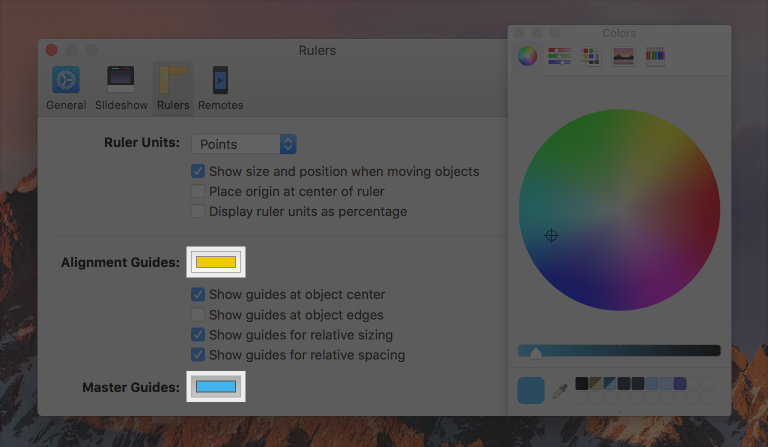Select the Color Wheel mode in Colors window
The height and width of the screenshot is (447, 768).
click(x=528, y=56)
